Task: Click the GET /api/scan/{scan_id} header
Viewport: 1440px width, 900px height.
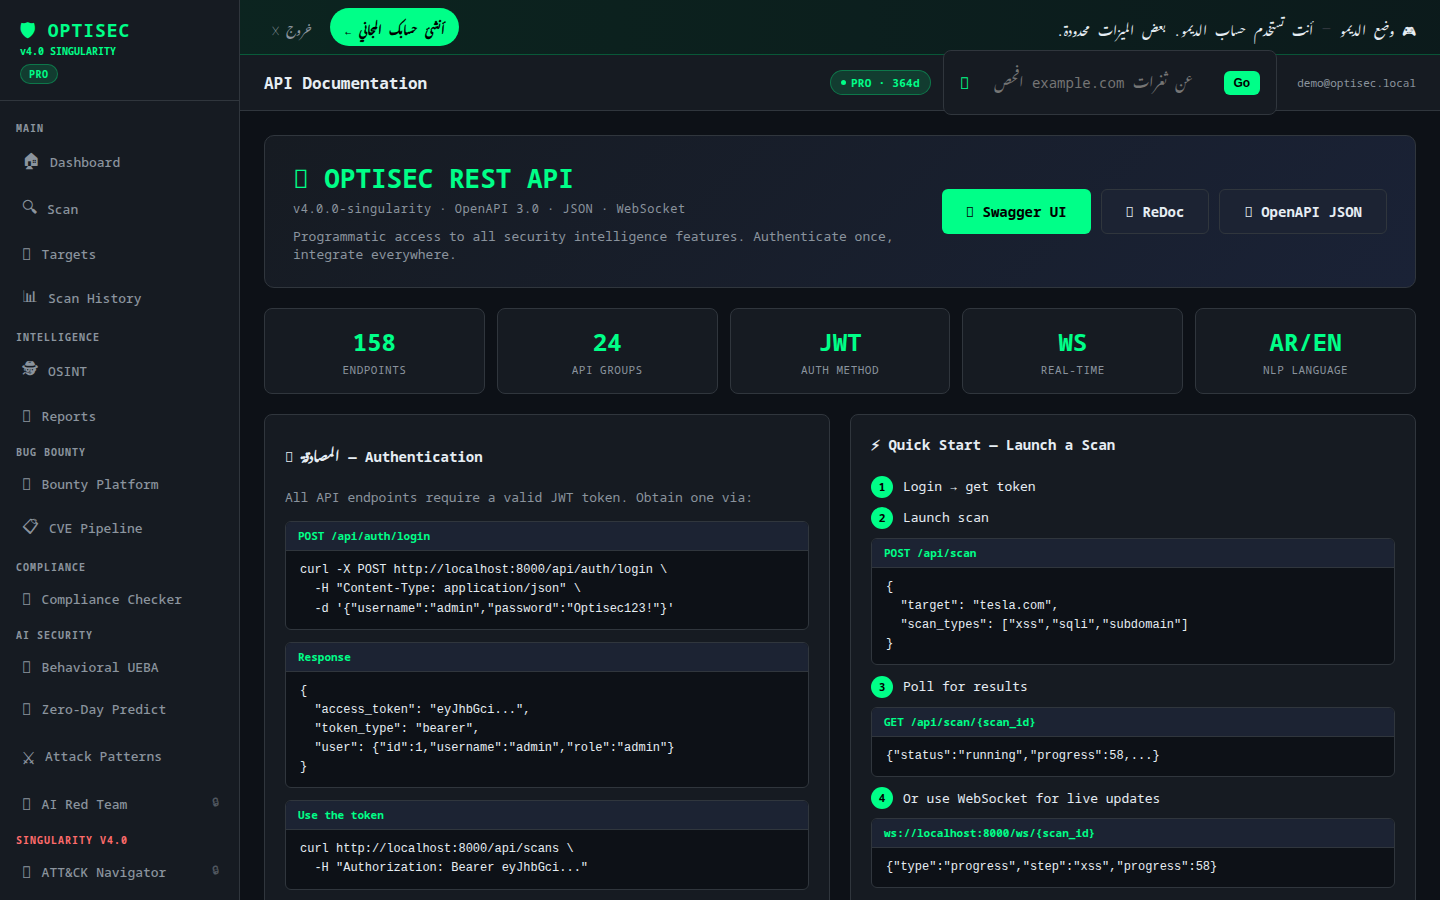Action: [1133, 723]
